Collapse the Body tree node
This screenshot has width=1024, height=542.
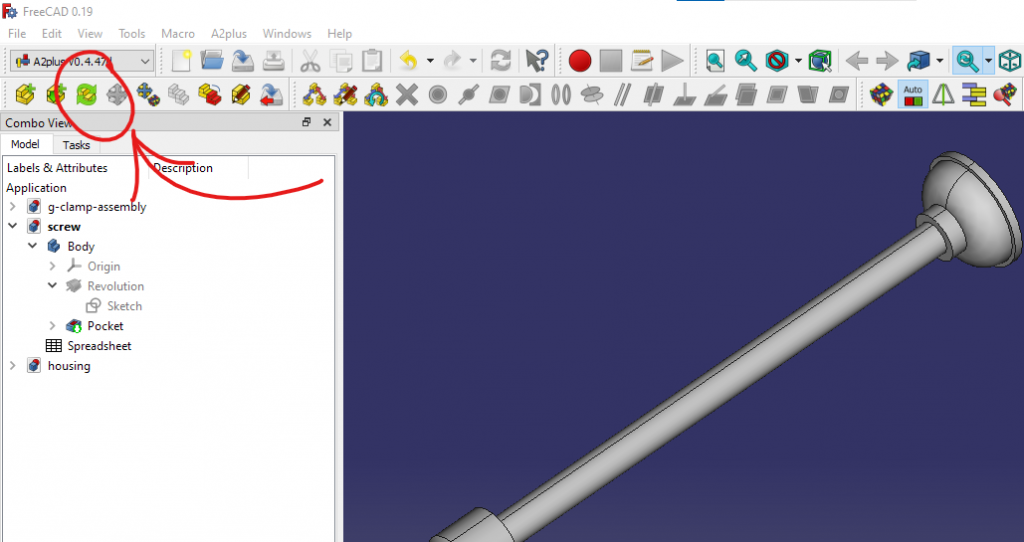pos(33,246)
